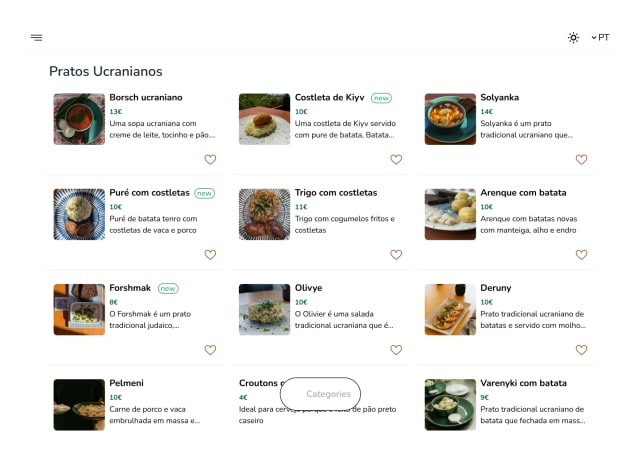Like Puré com costletas dish

coord(210,255)
